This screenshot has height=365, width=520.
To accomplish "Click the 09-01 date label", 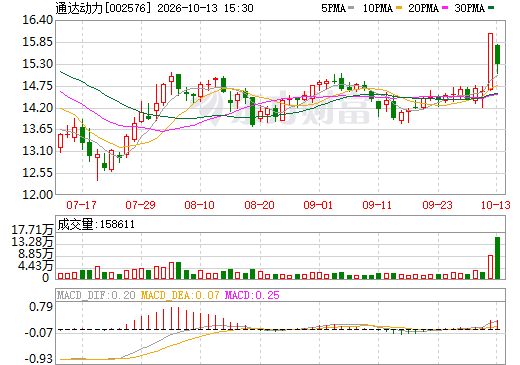I will 318,205.
